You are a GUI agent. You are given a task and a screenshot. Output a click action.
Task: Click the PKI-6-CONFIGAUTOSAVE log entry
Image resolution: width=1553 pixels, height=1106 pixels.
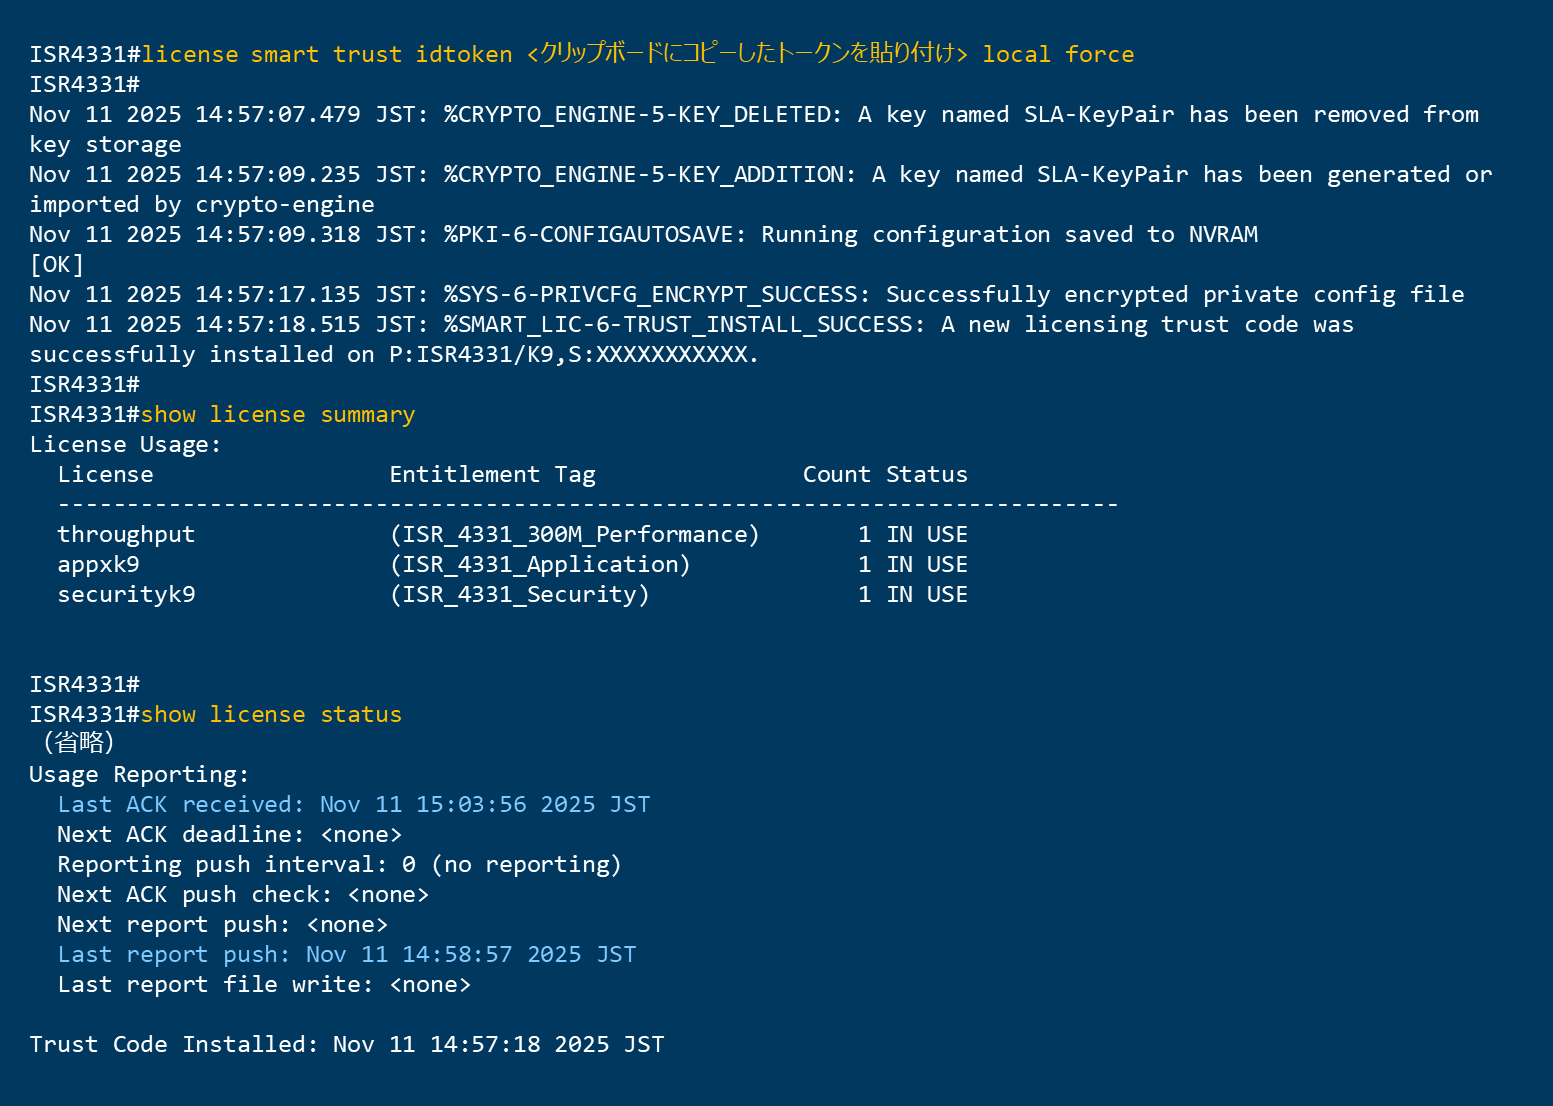coord(594,235)
